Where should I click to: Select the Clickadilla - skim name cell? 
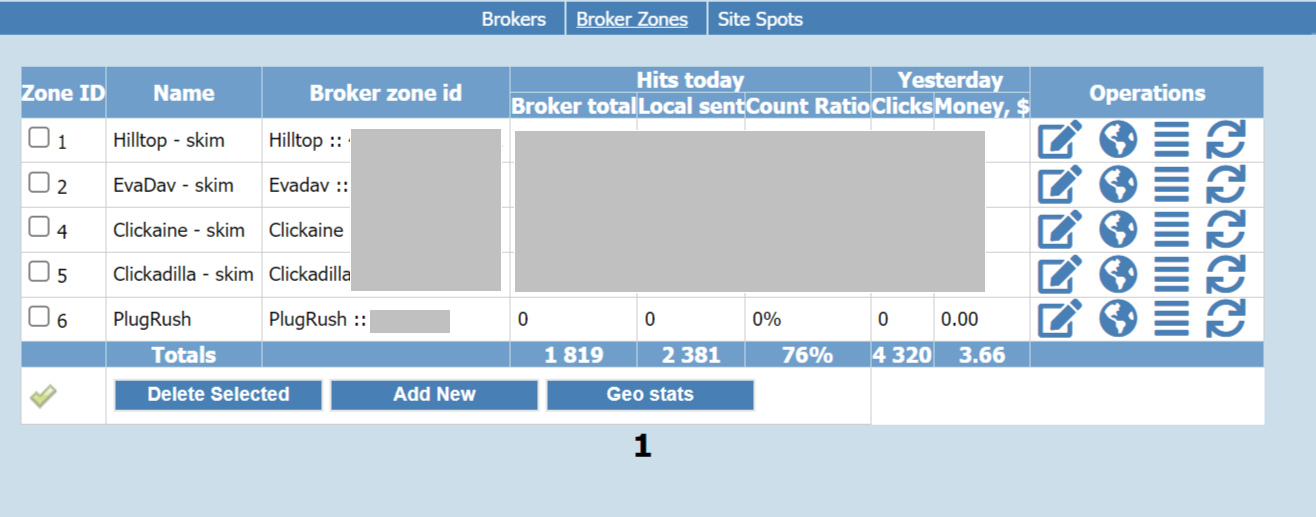pos(184,274)
